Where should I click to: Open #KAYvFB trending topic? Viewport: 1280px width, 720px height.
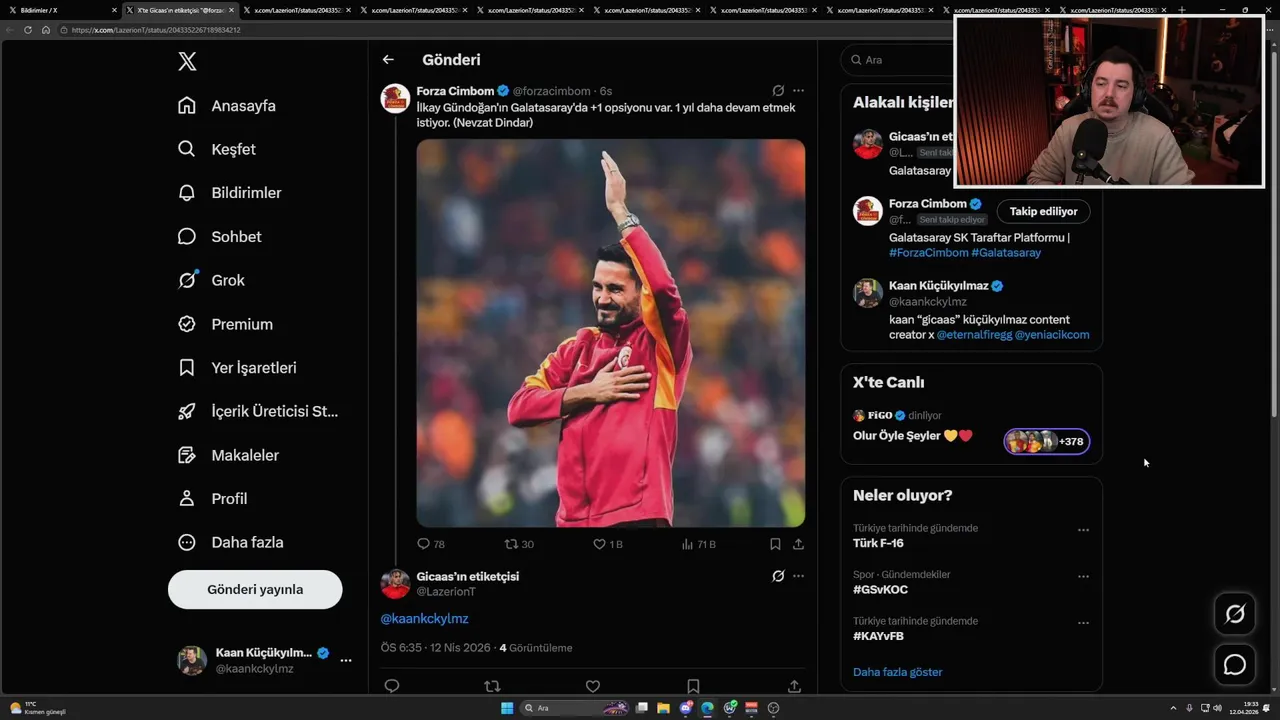[x=878, y=636]
